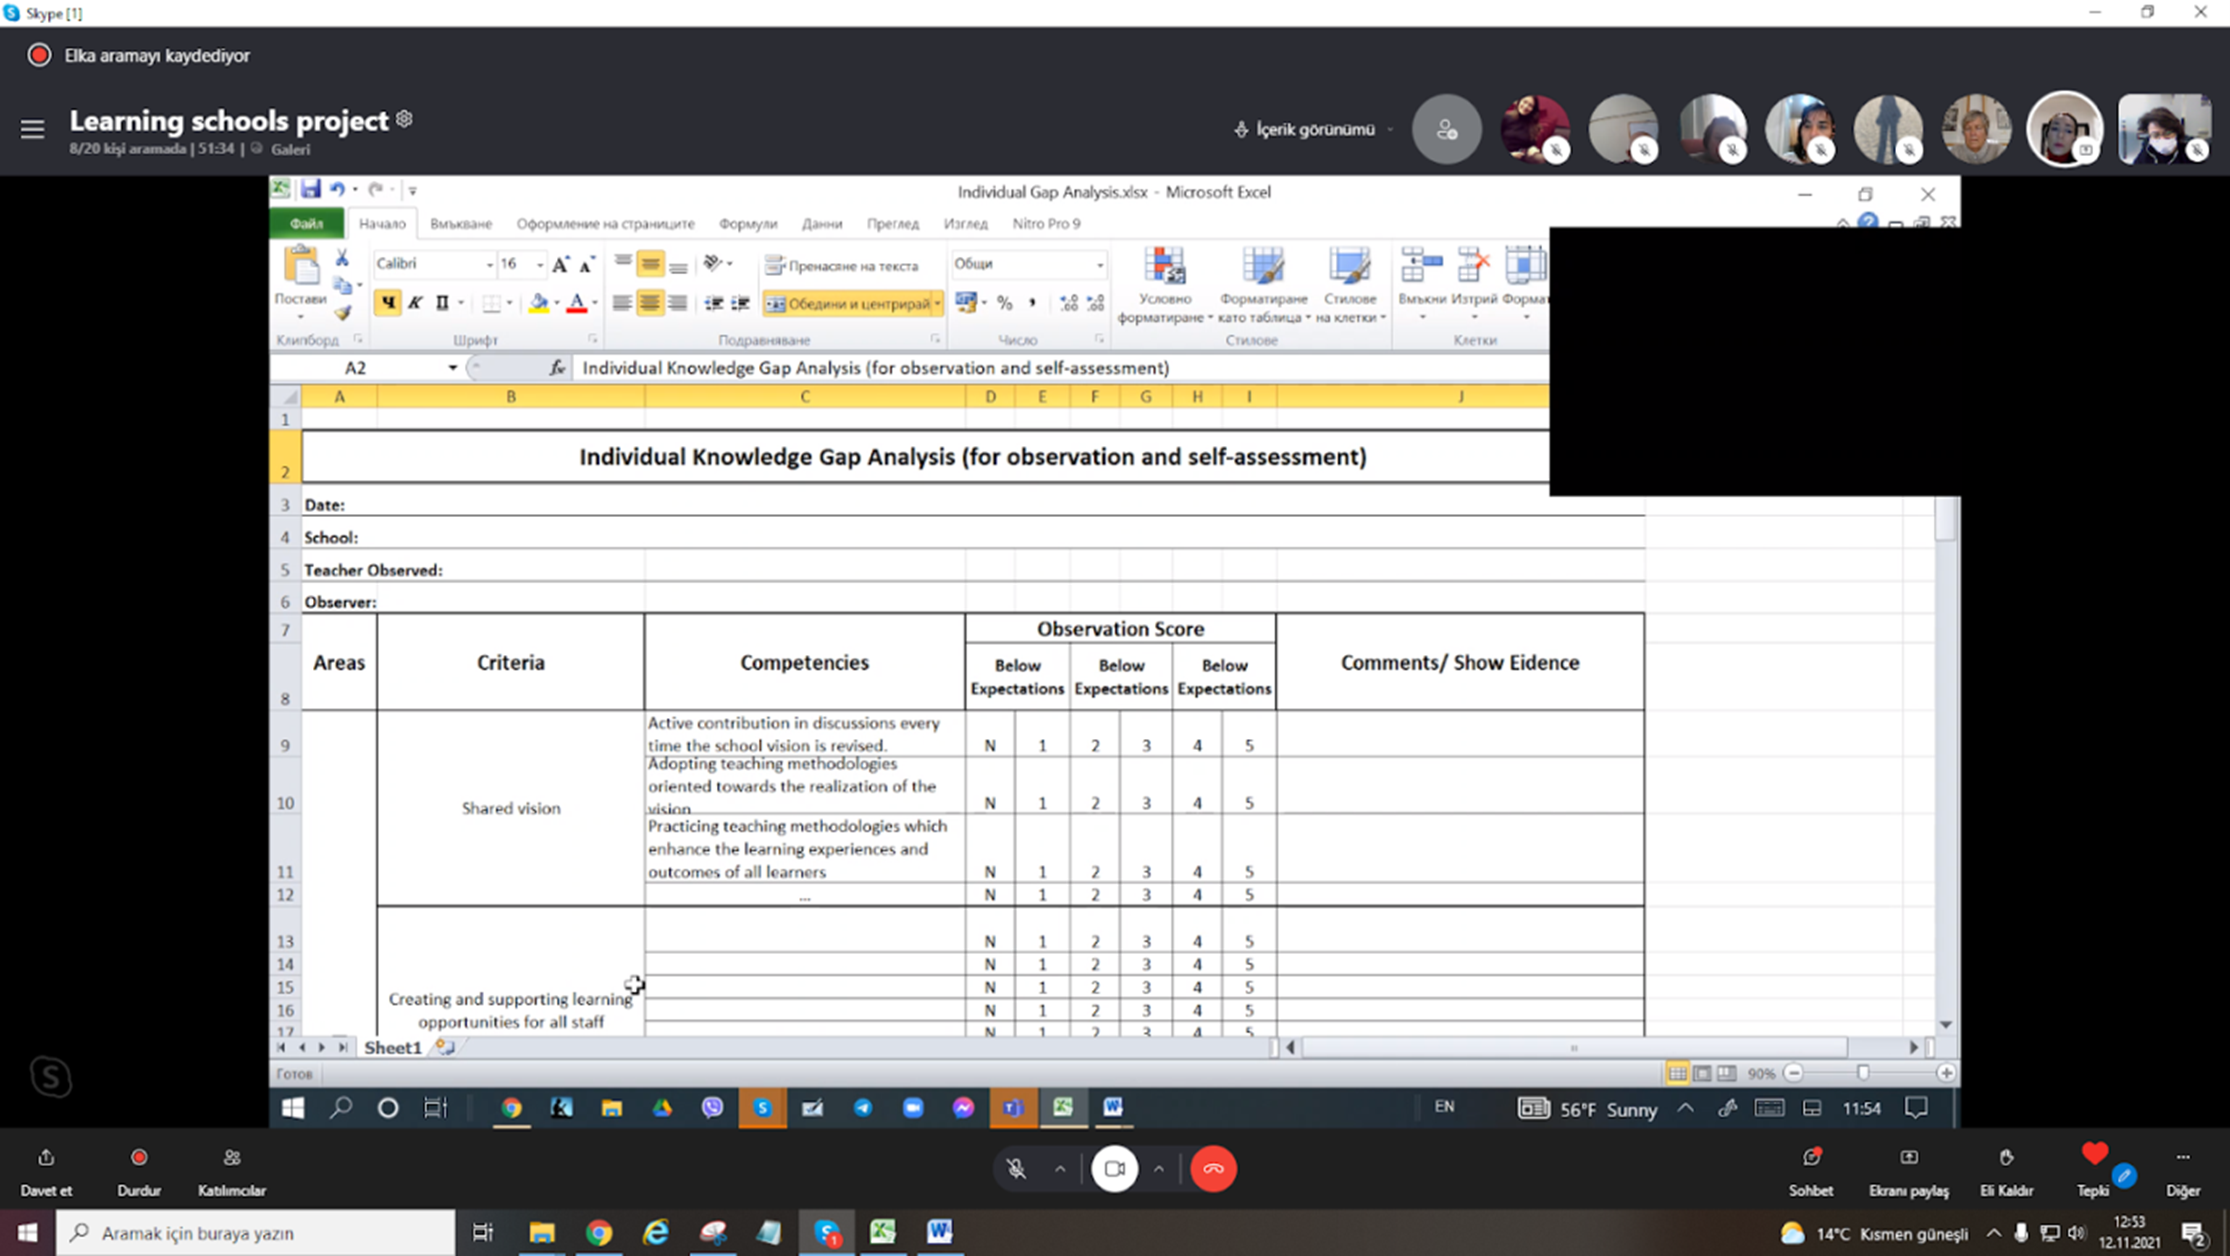This screenshot has width=2230, height=1256.
Task: Expand camera options chevron
Action: (1158, 1168)
